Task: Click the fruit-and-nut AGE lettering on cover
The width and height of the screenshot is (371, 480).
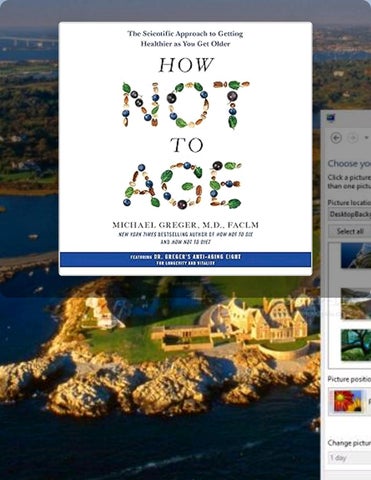Action: (183, 185)
